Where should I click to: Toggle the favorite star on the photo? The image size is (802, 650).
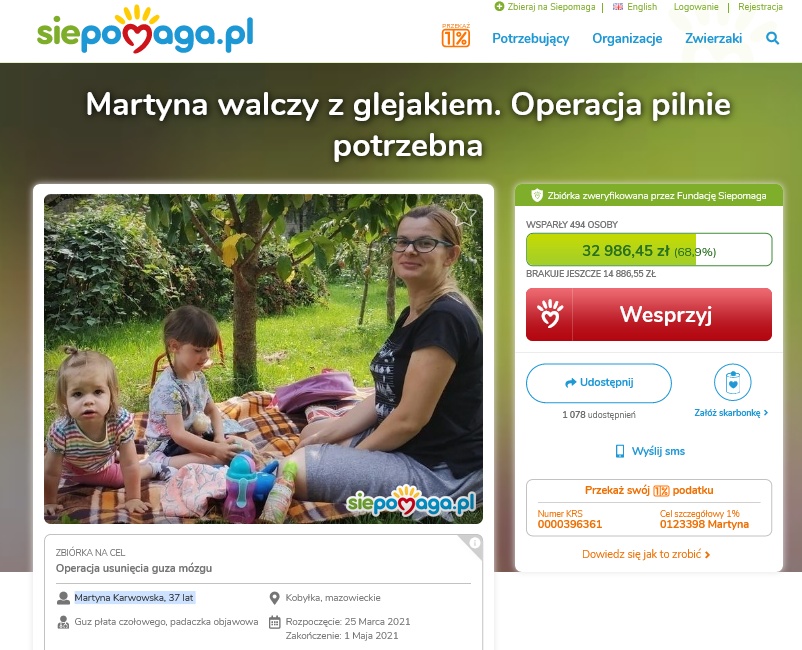[x=464, y=213]
